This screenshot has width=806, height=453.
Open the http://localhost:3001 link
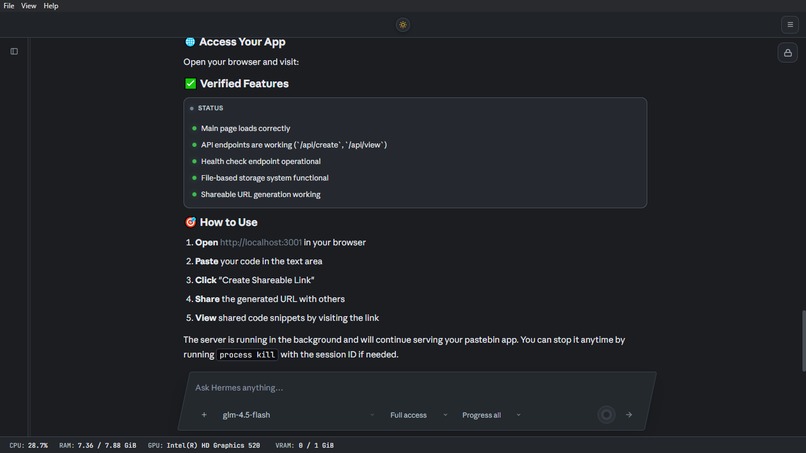point(261,242)
